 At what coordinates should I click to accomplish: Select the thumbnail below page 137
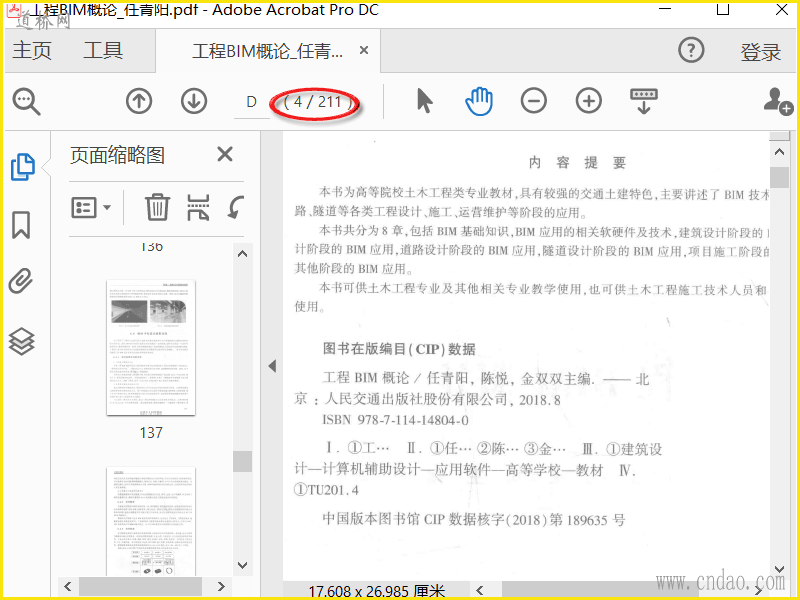coord(151,521)
